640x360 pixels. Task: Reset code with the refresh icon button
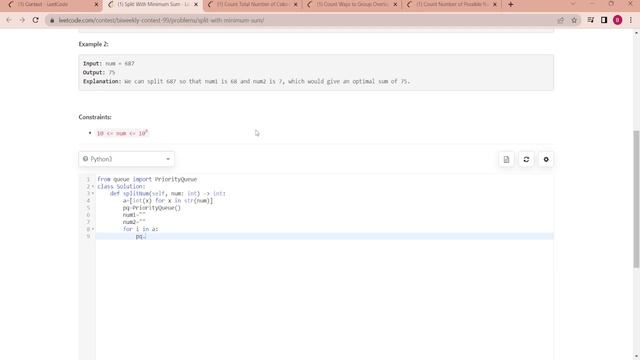click(x=526, y=159)
